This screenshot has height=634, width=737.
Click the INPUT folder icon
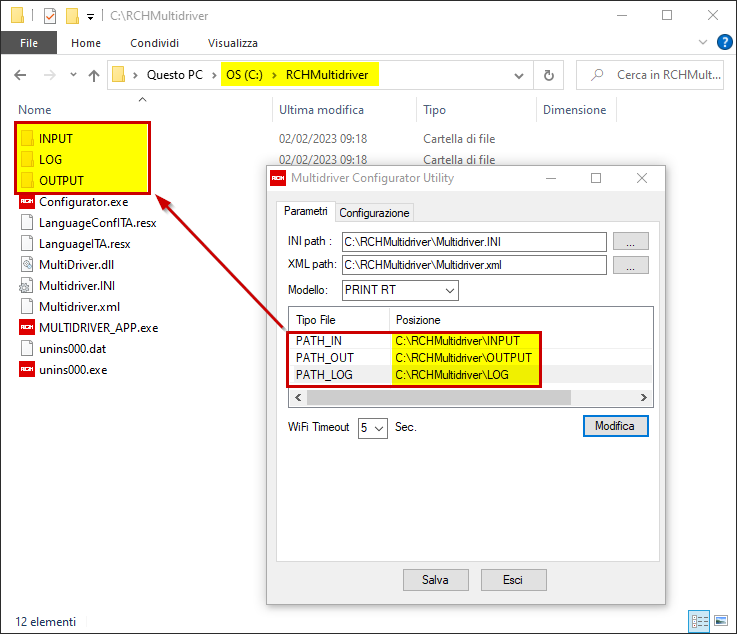[27, 139]
